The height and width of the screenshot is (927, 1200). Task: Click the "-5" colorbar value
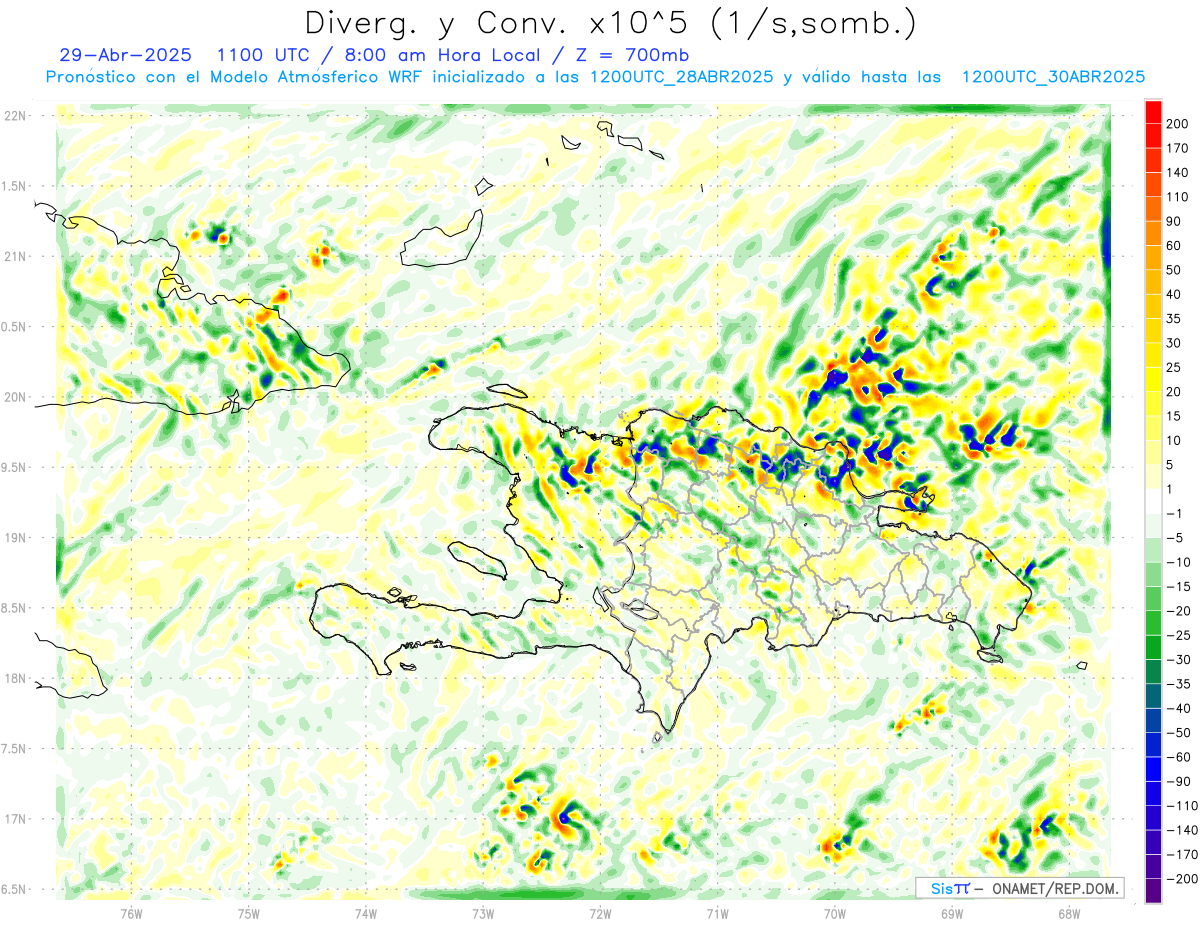(x=1176, y=537)
